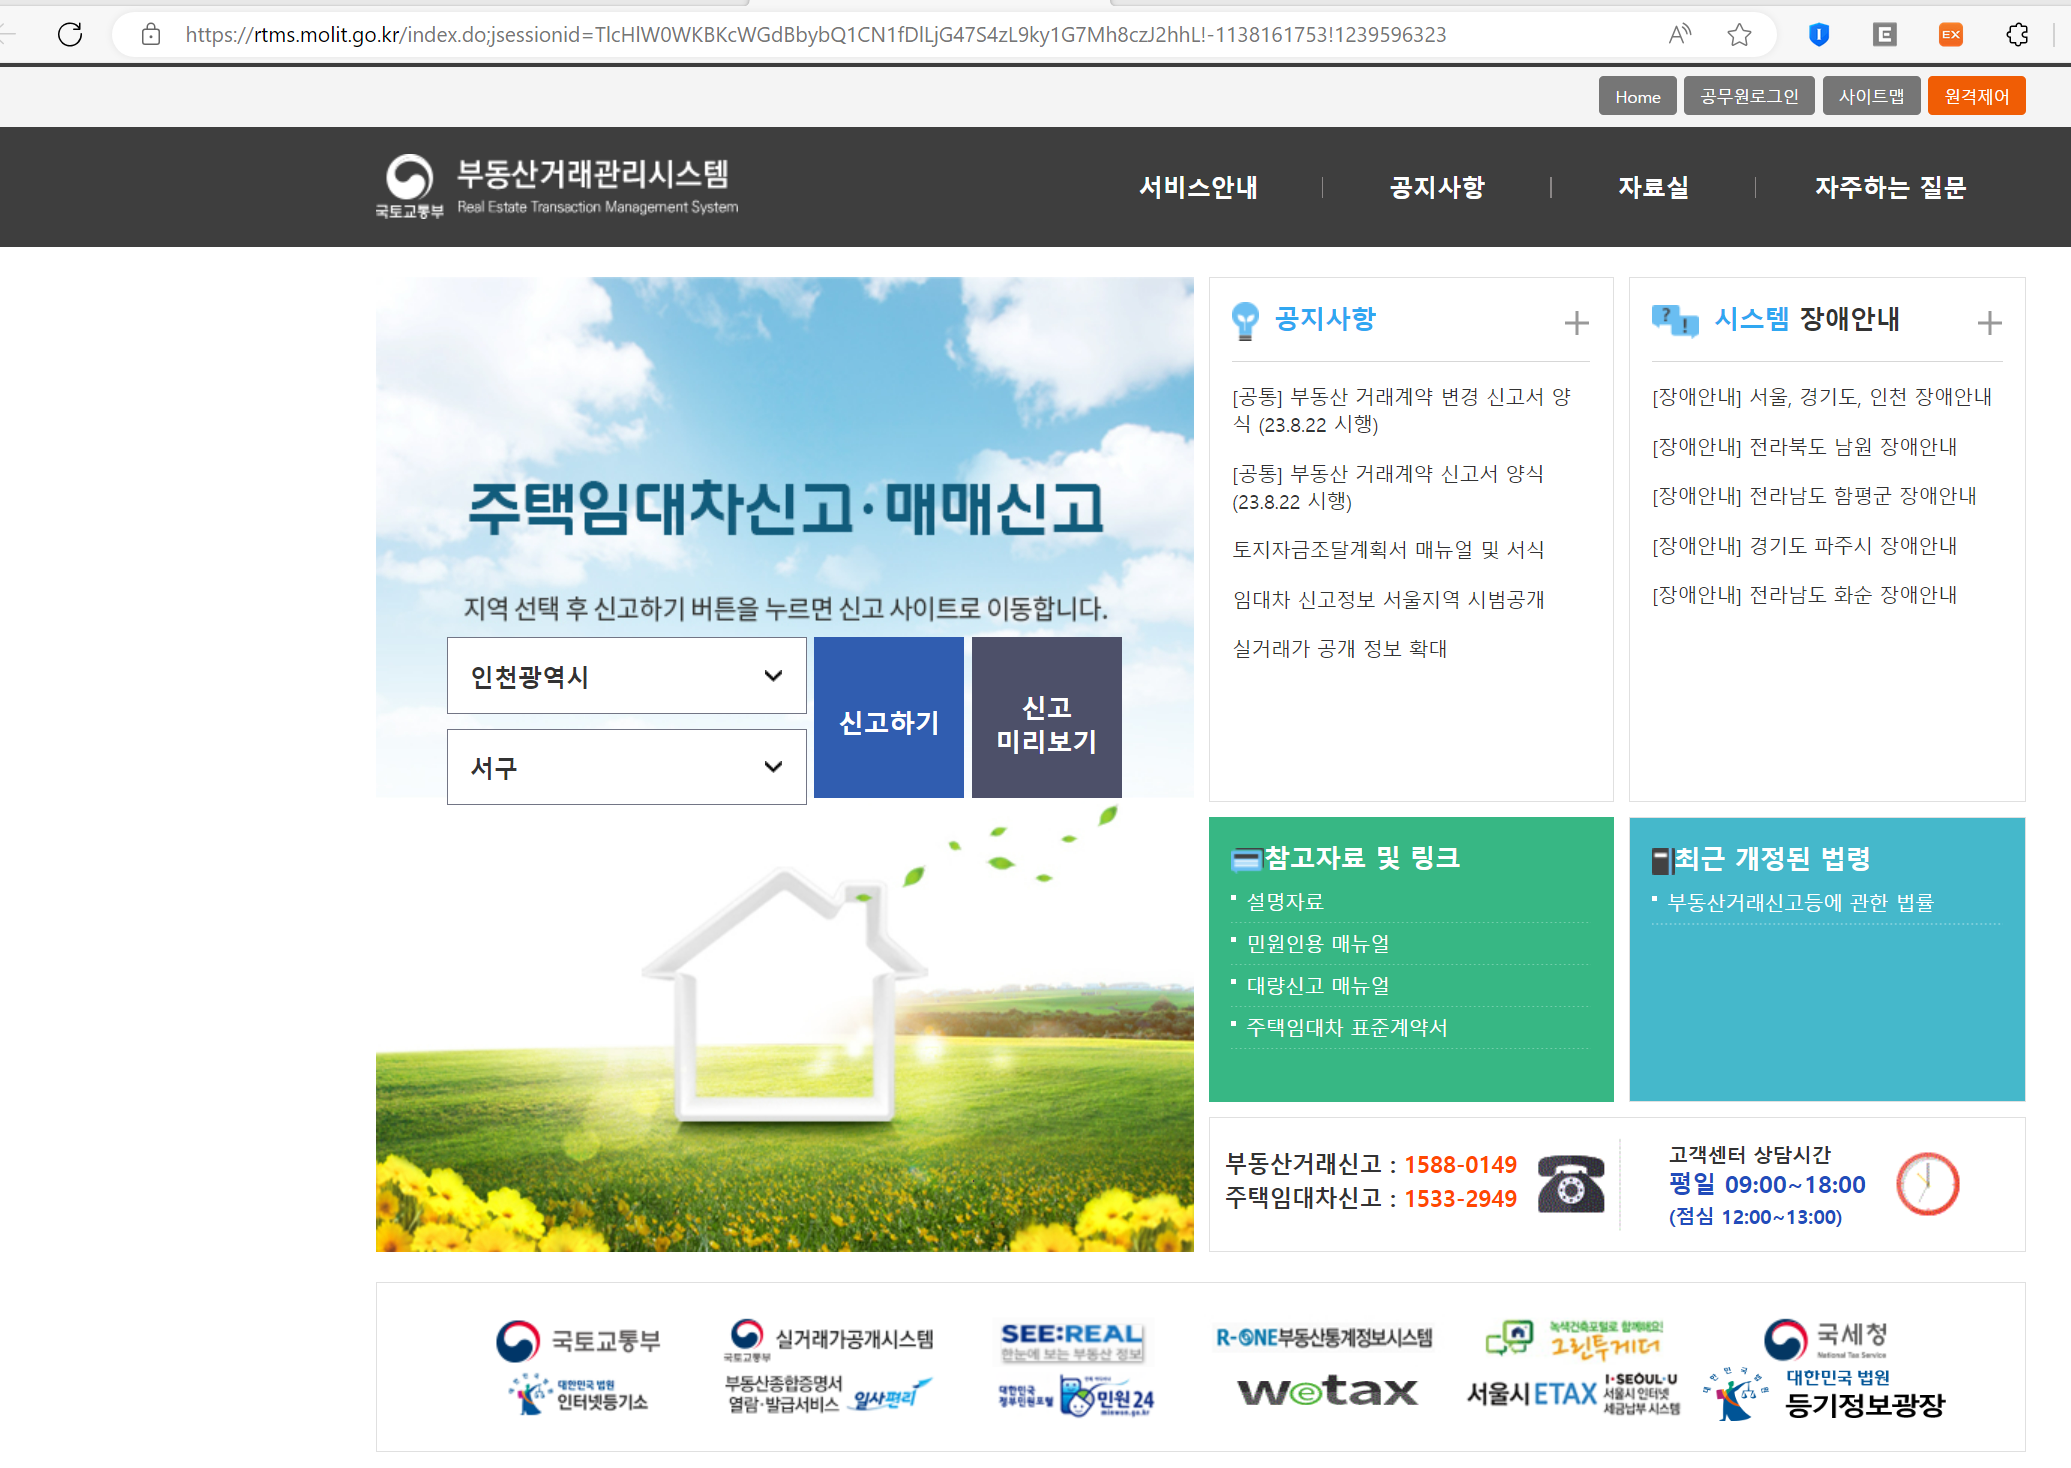Screen dimensions: 2071x1468
Task: Click the orange 원격제어 button
Action: point(1976,96)
